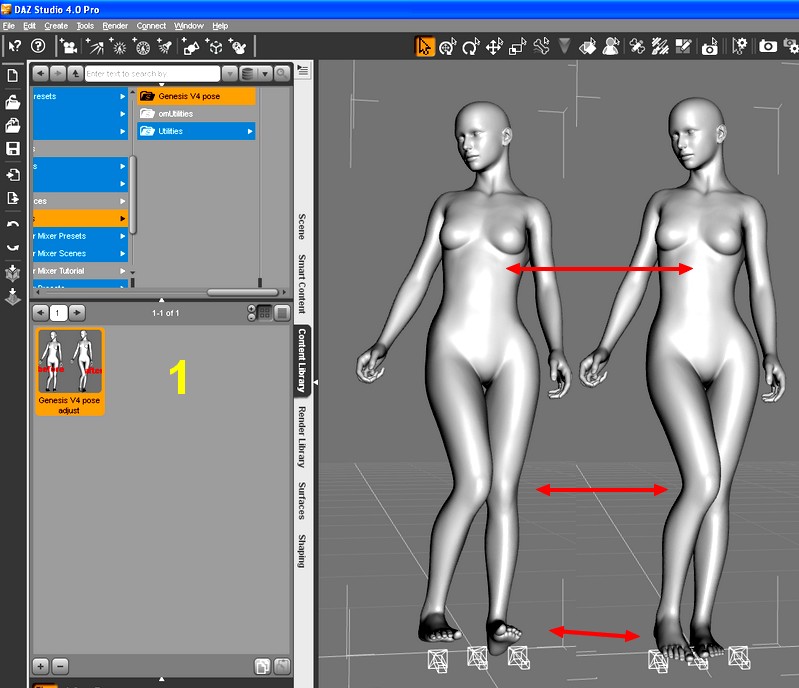Open the Edit menu
Viewport: 799px width, 688px height.
tap(30, 26)
